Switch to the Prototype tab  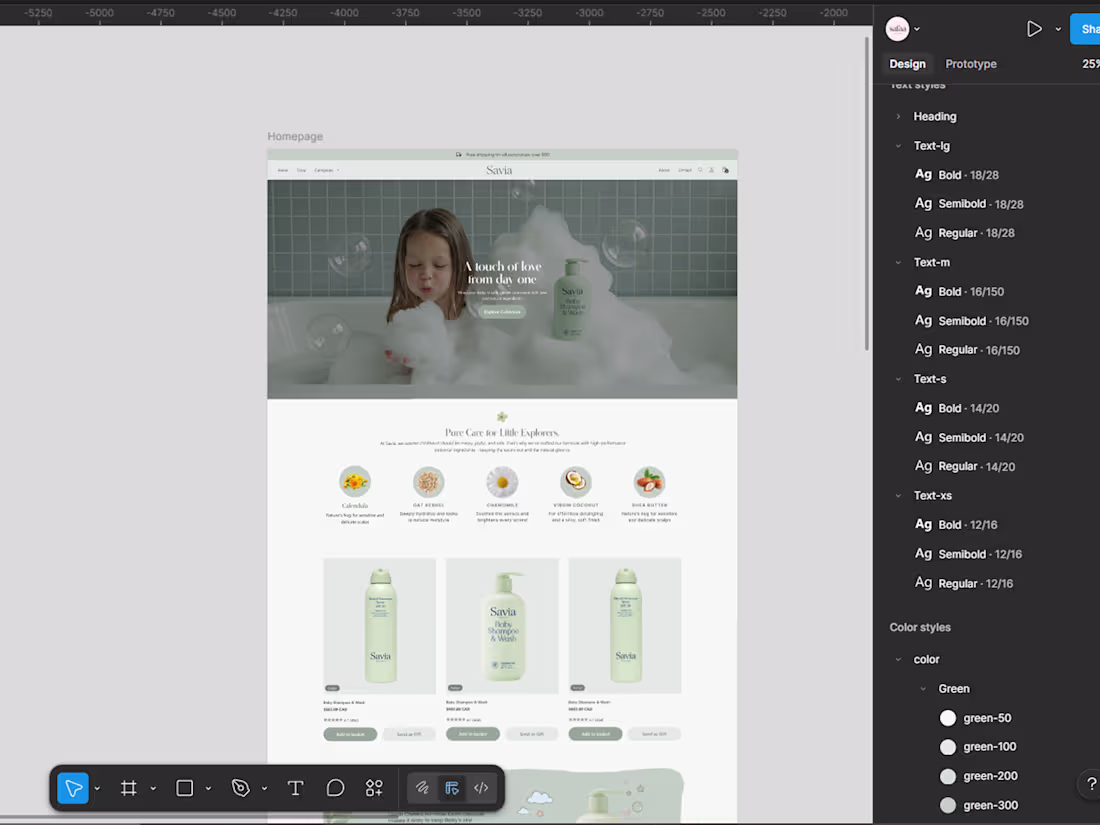[x=971, y=64]
